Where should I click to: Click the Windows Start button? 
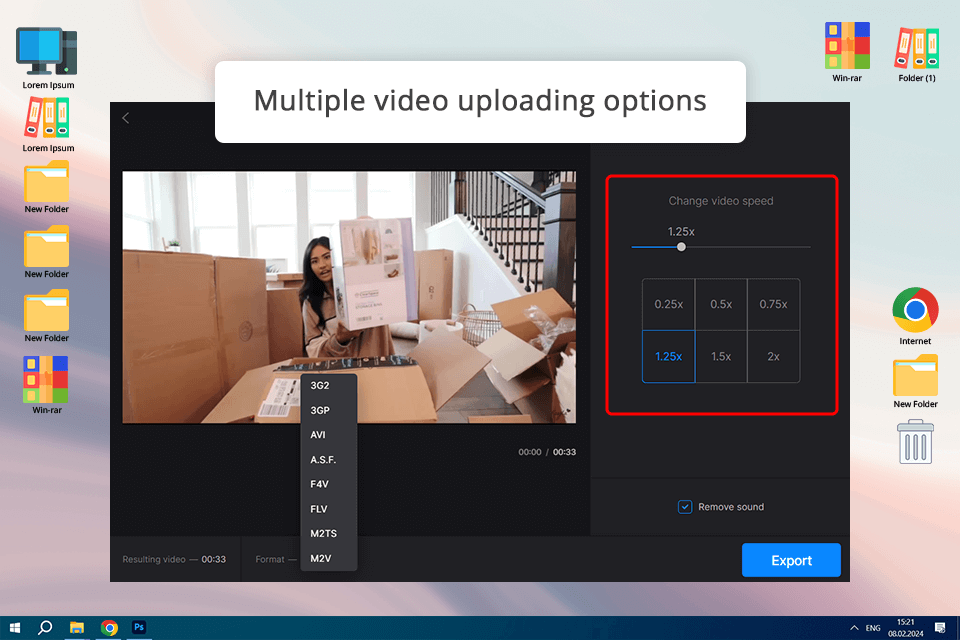[15, 628]
